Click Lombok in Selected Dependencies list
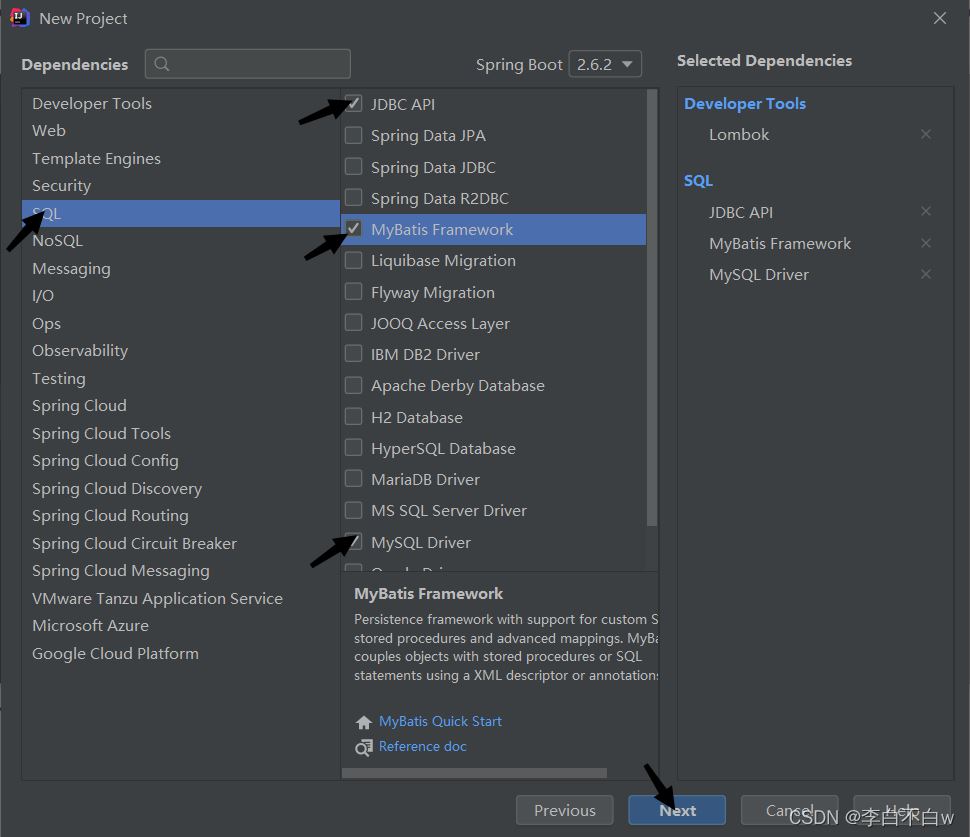The image size is (970, 837). pyautogui.click(x=739, y=134)
